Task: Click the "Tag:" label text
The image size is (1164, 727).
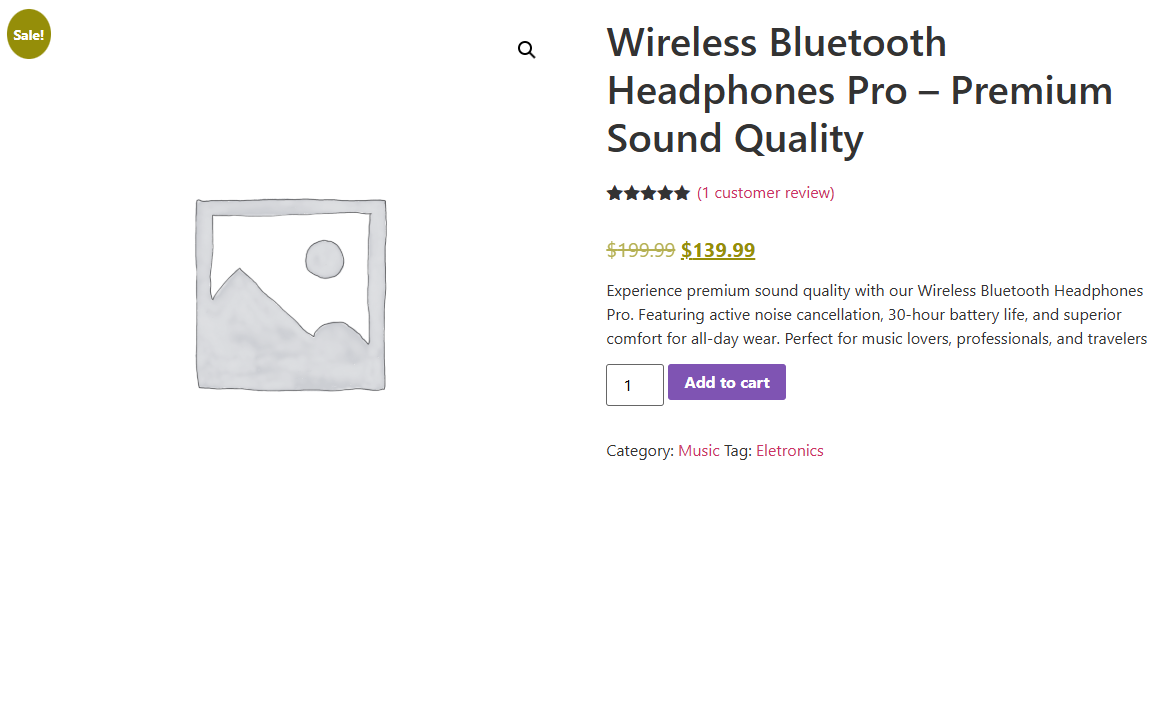Action: pyautogui.click(x=738, y=451)
